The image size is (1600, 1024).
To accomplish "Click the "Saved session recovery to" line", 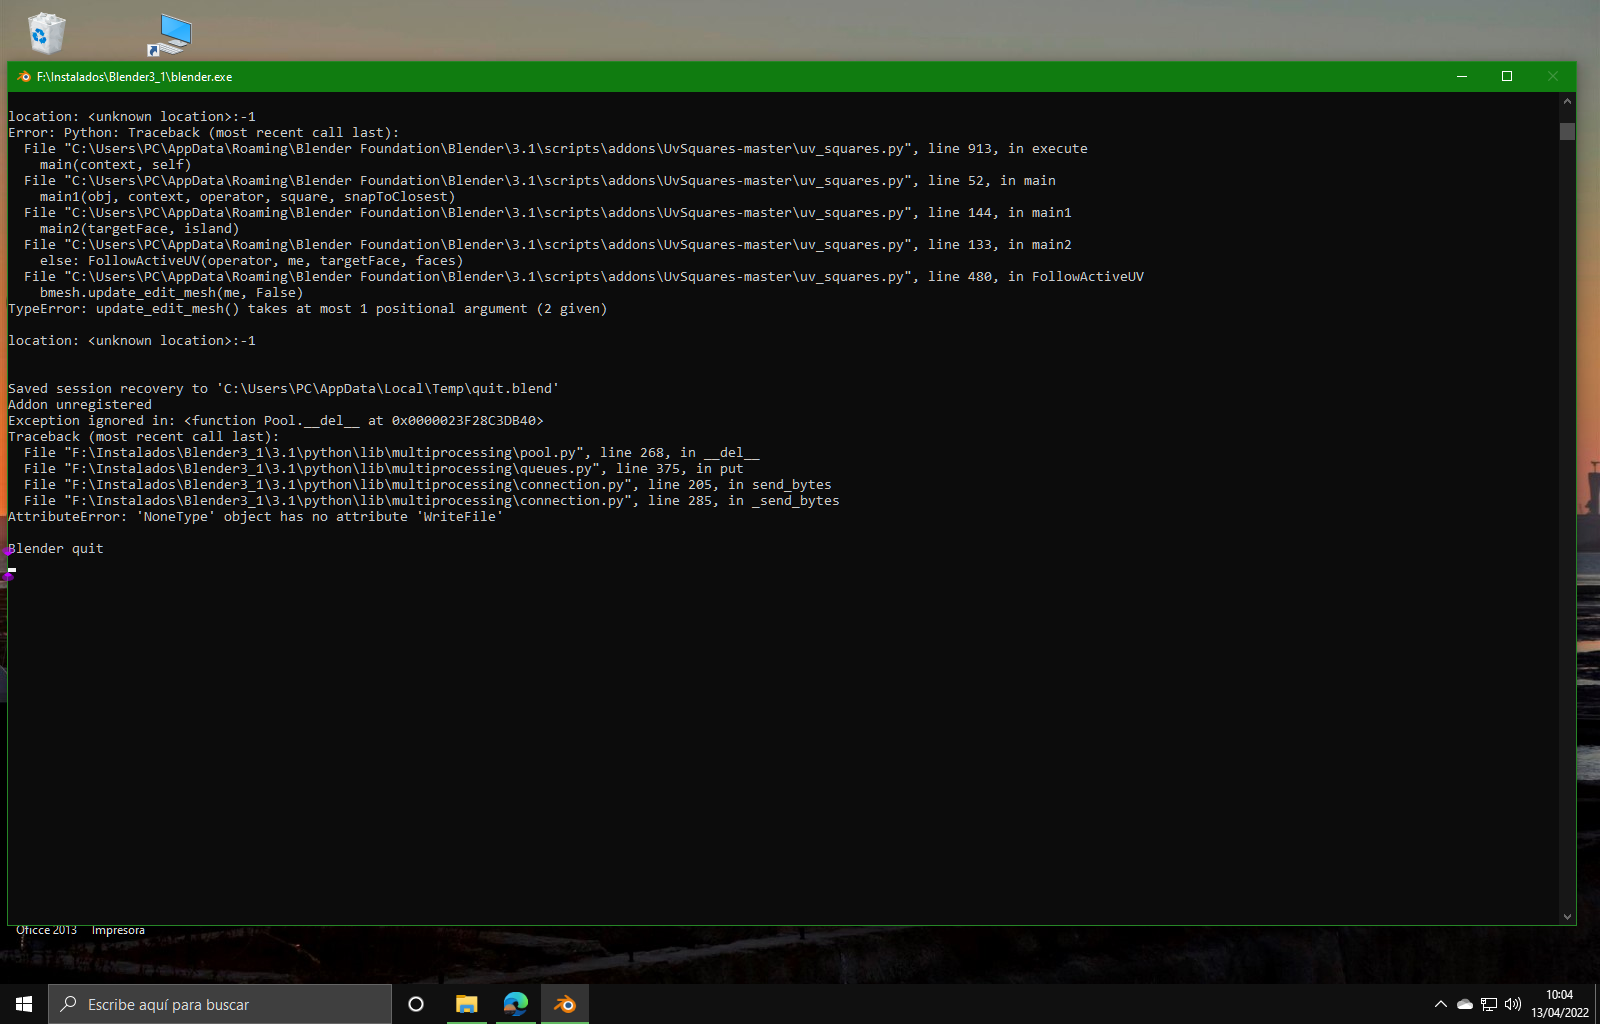I will (x=284, y=389).
